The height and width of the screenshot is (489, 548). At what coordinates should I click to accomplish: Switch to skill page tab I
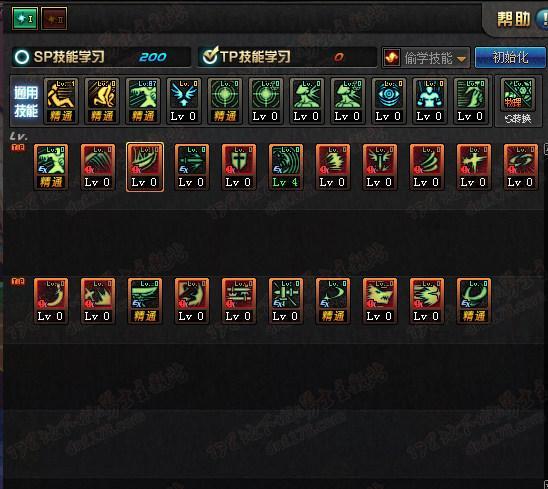point(25,18)
